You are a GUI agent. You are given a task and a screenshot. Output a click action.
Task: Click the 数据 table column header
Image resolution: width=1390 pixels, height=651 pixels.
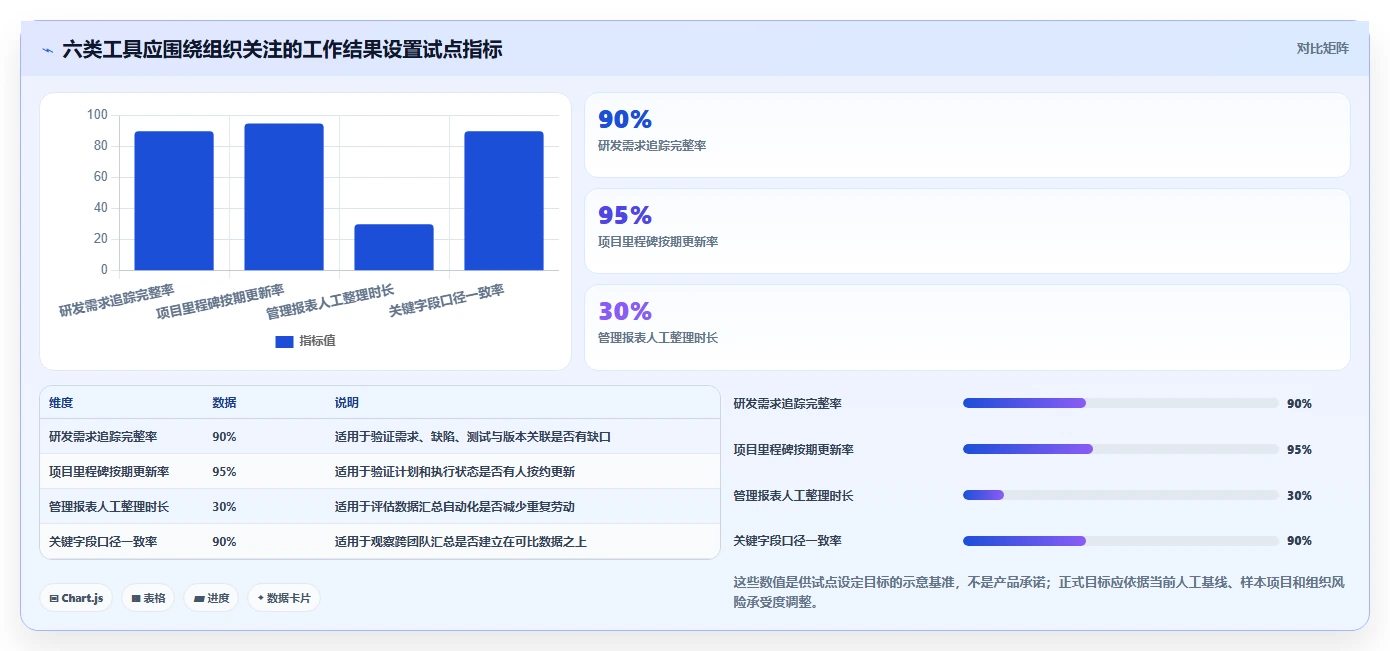(224, 403)
